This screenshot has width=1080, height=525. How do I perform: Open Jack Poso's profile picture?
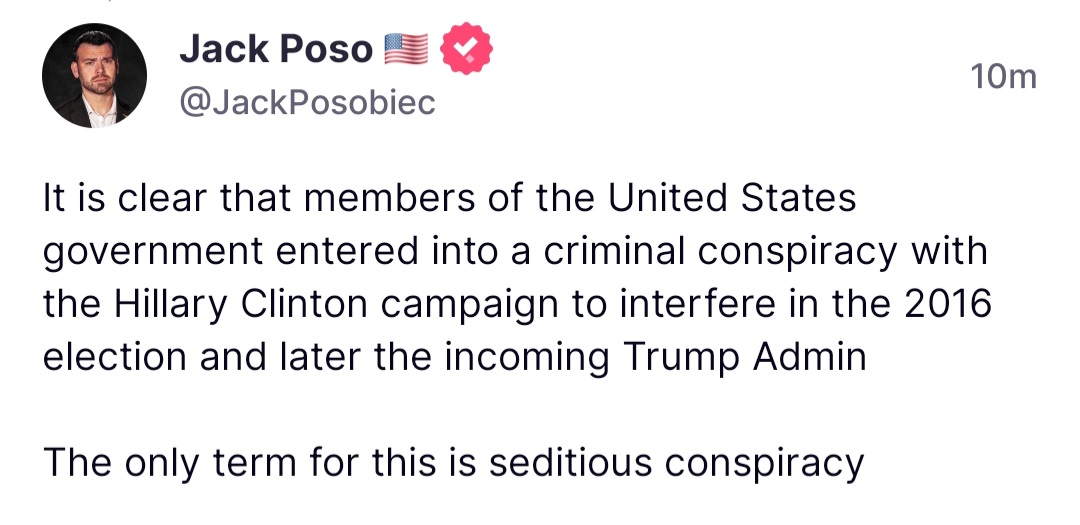(x=94, y=75)
